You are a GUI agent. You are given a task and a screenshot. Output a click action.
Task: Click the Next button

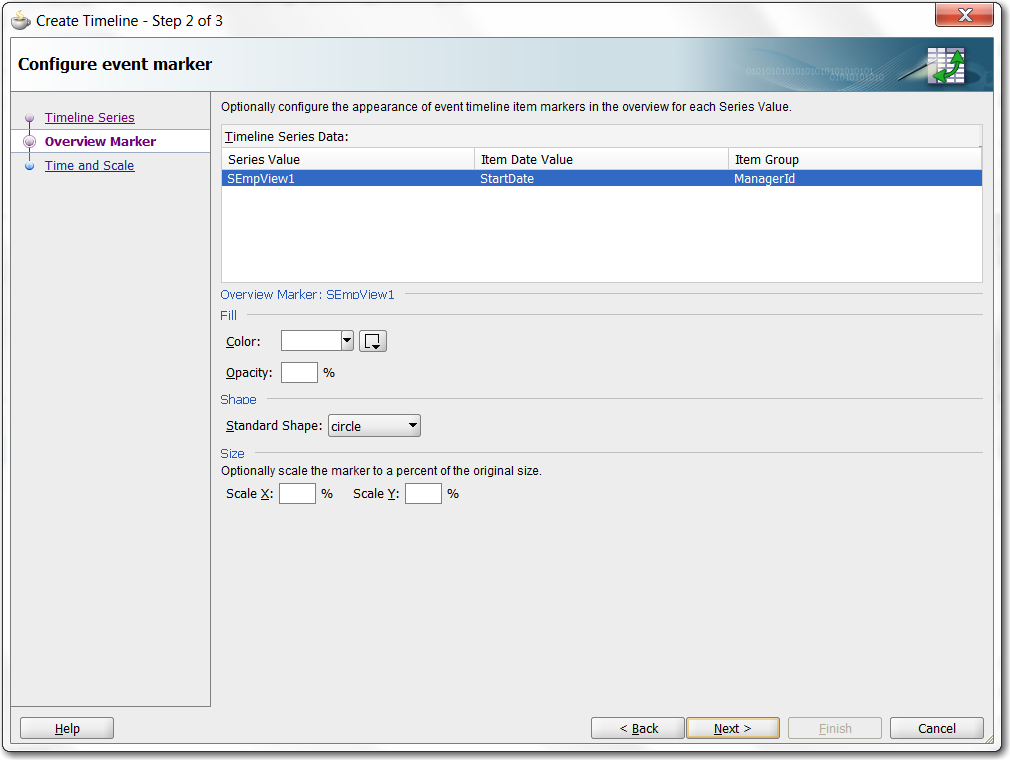point(733,728)
